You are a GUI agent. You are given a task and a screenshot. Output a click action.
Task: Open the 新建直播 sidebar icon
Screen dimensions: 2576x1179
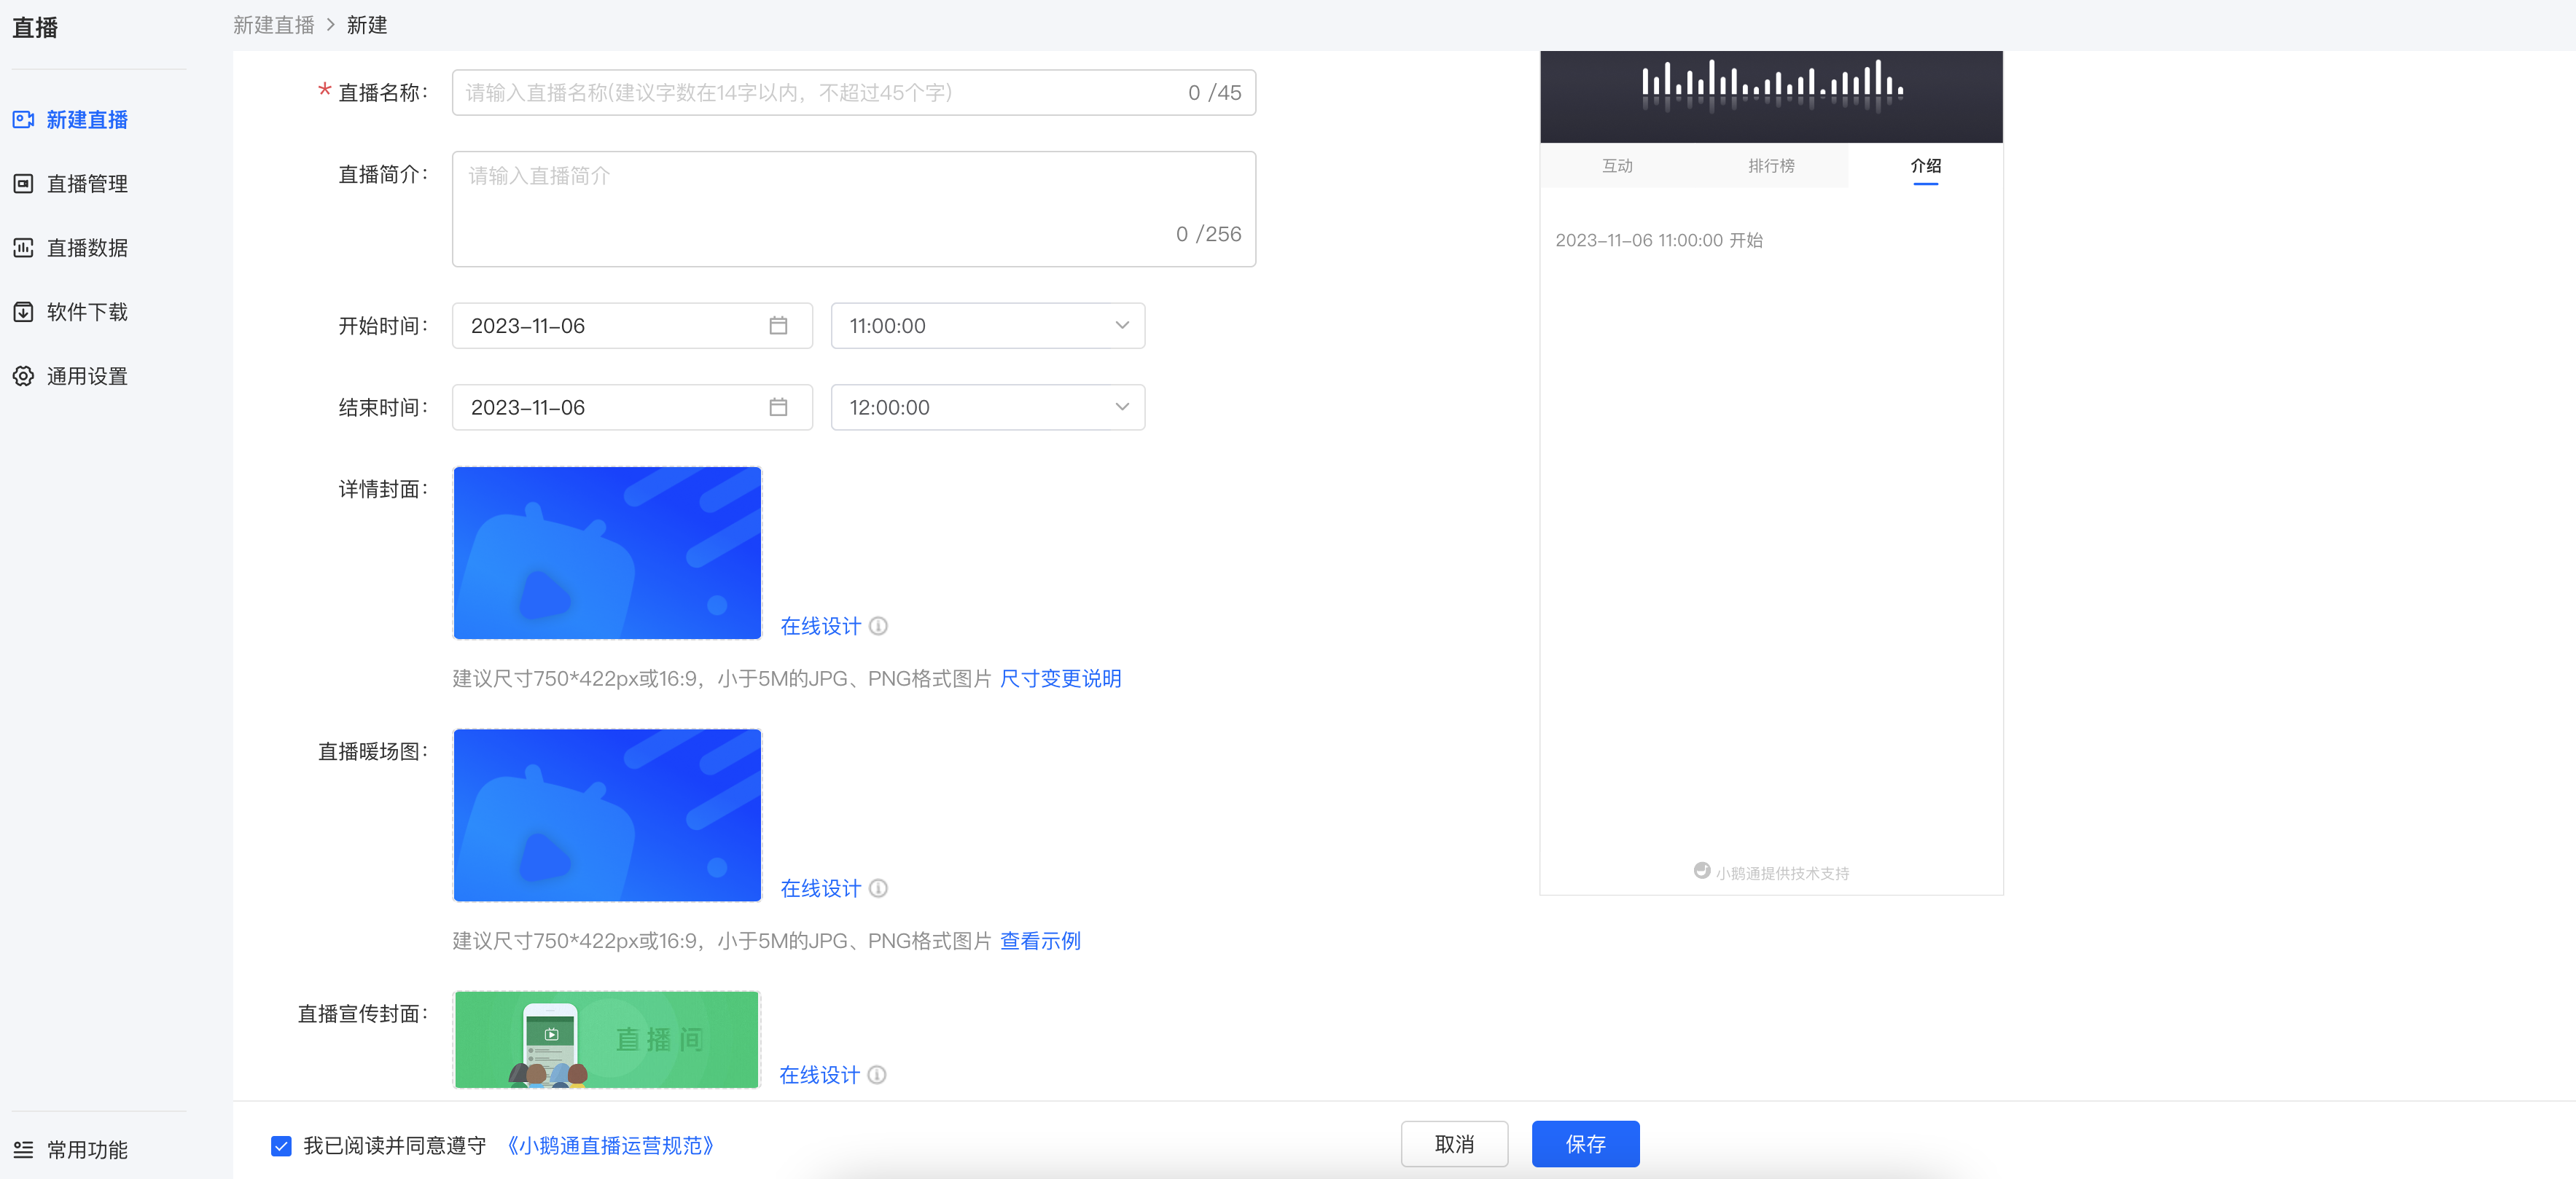coord(23,120)
